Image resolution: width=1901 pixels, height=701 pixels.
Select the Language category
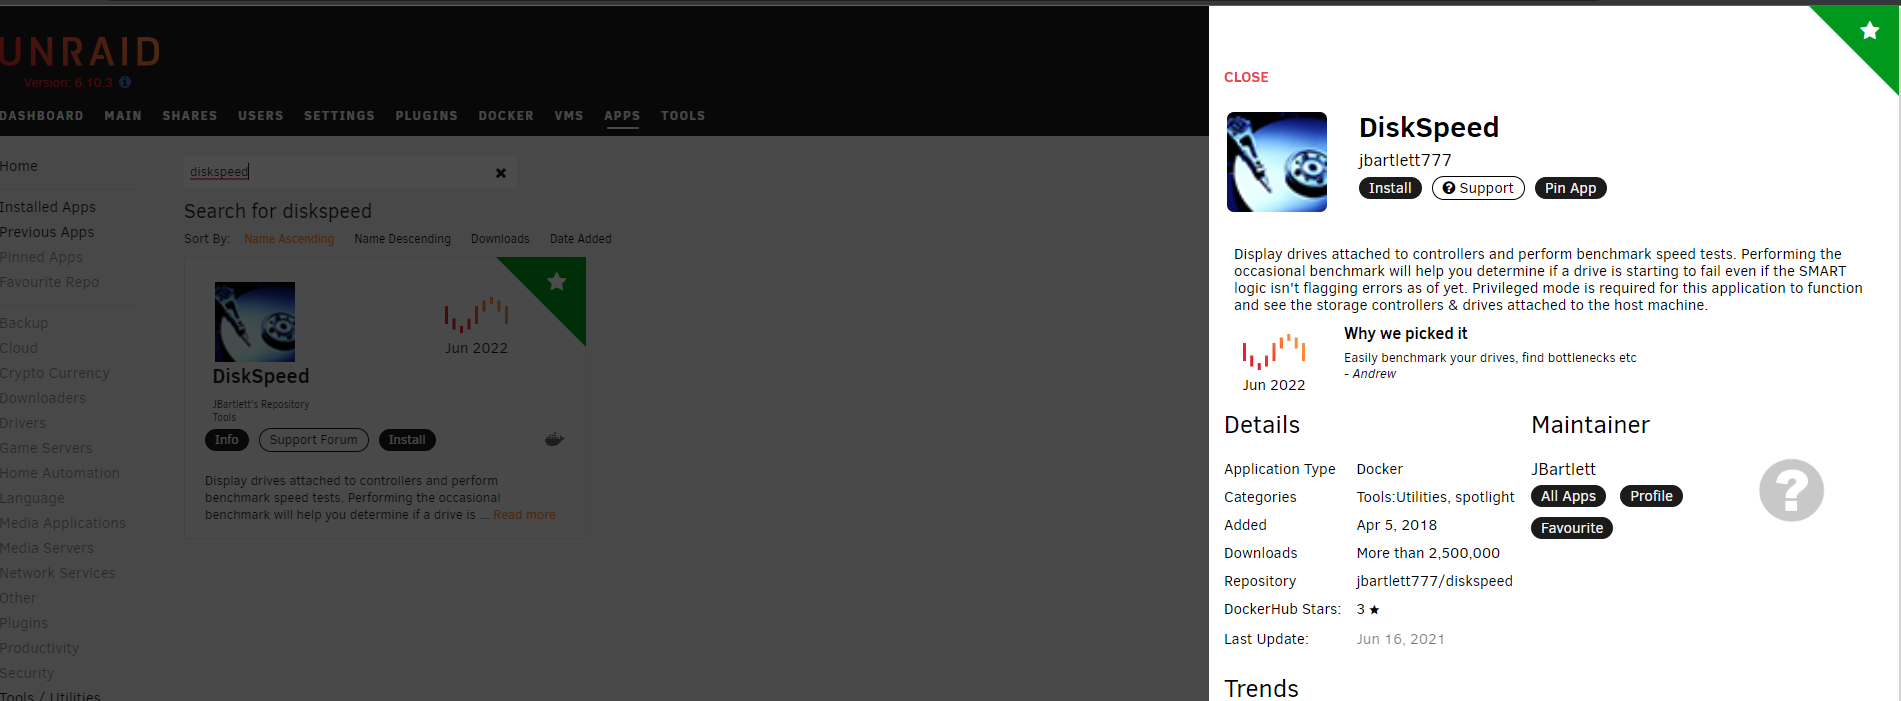(32, 498)
